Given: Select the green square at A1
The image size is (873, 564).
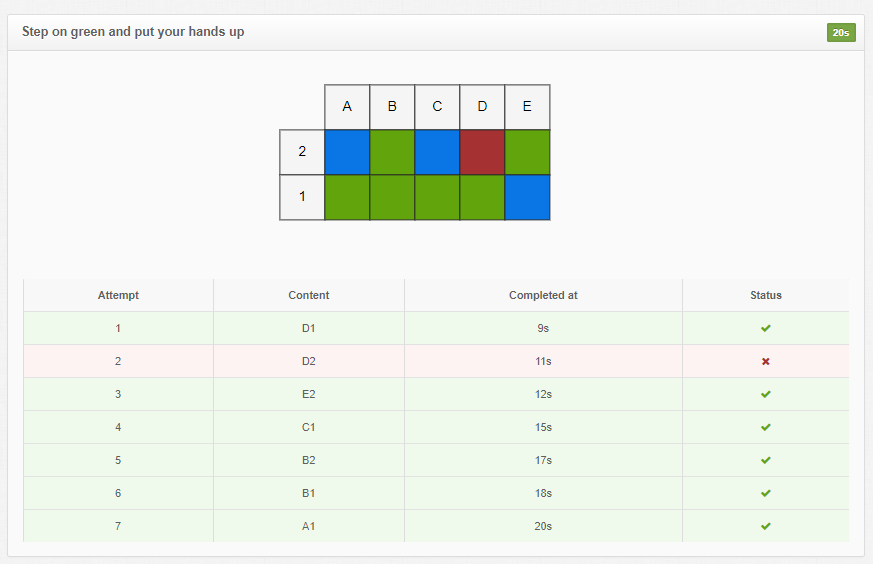Looking at the screenshot, I should click(347, 197).
